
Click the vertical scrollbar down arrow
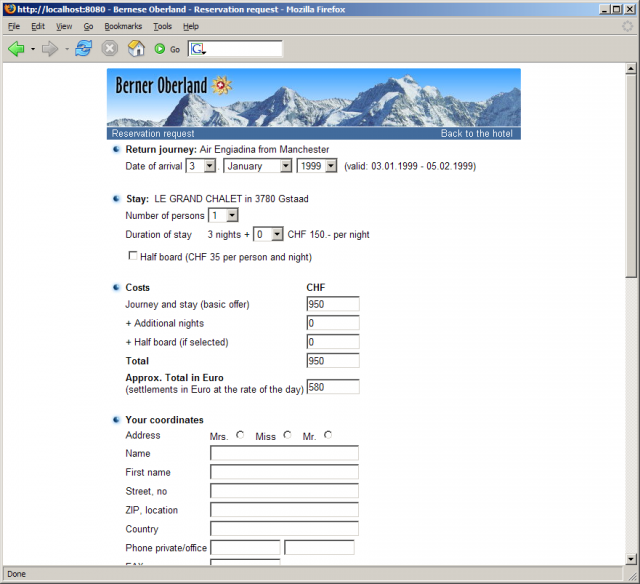[x=631, y=559]
